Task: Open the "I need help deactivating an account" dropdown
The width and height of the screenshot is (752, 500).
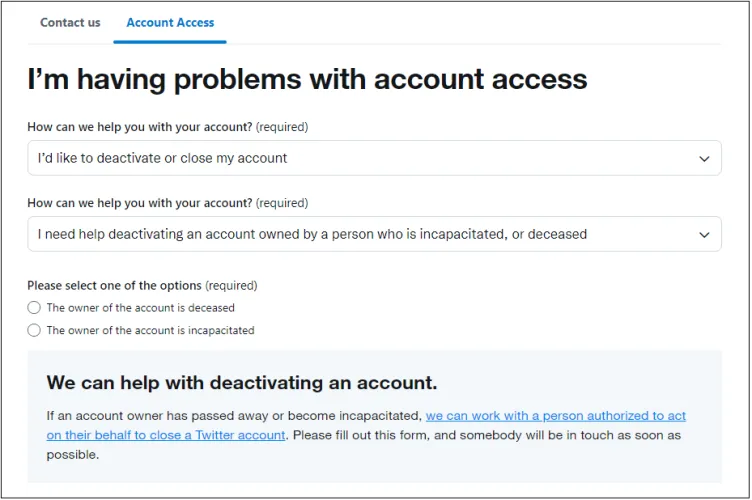Action: point(360,234)
